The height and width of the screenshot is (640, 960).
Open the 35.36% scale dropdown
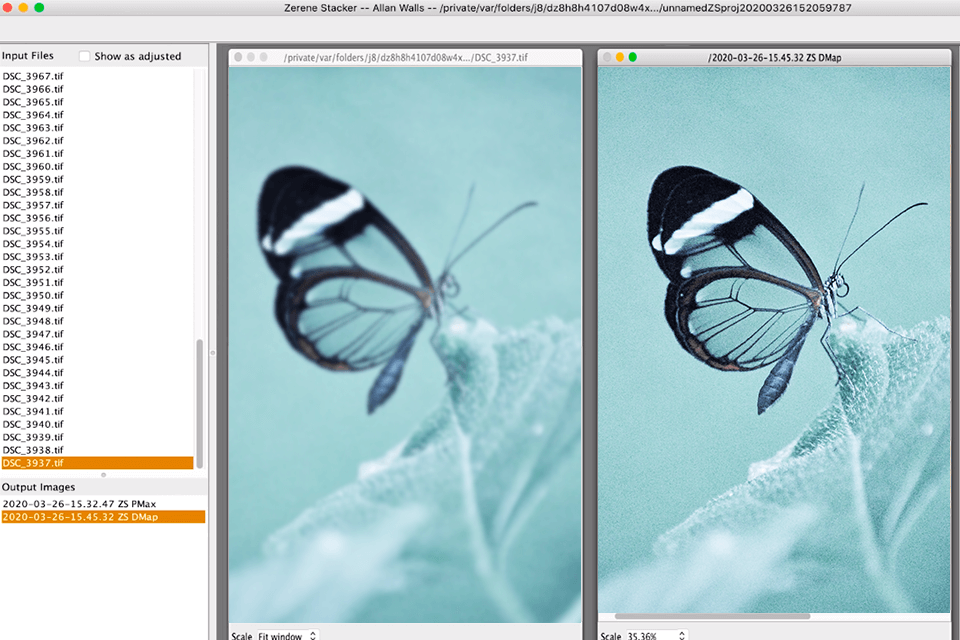(656, 635)
